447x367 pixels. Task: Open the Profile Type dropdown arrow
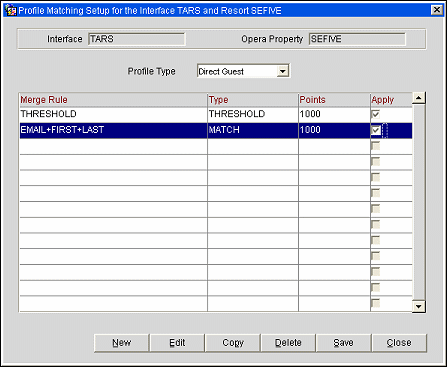click(x=283, y=71)
